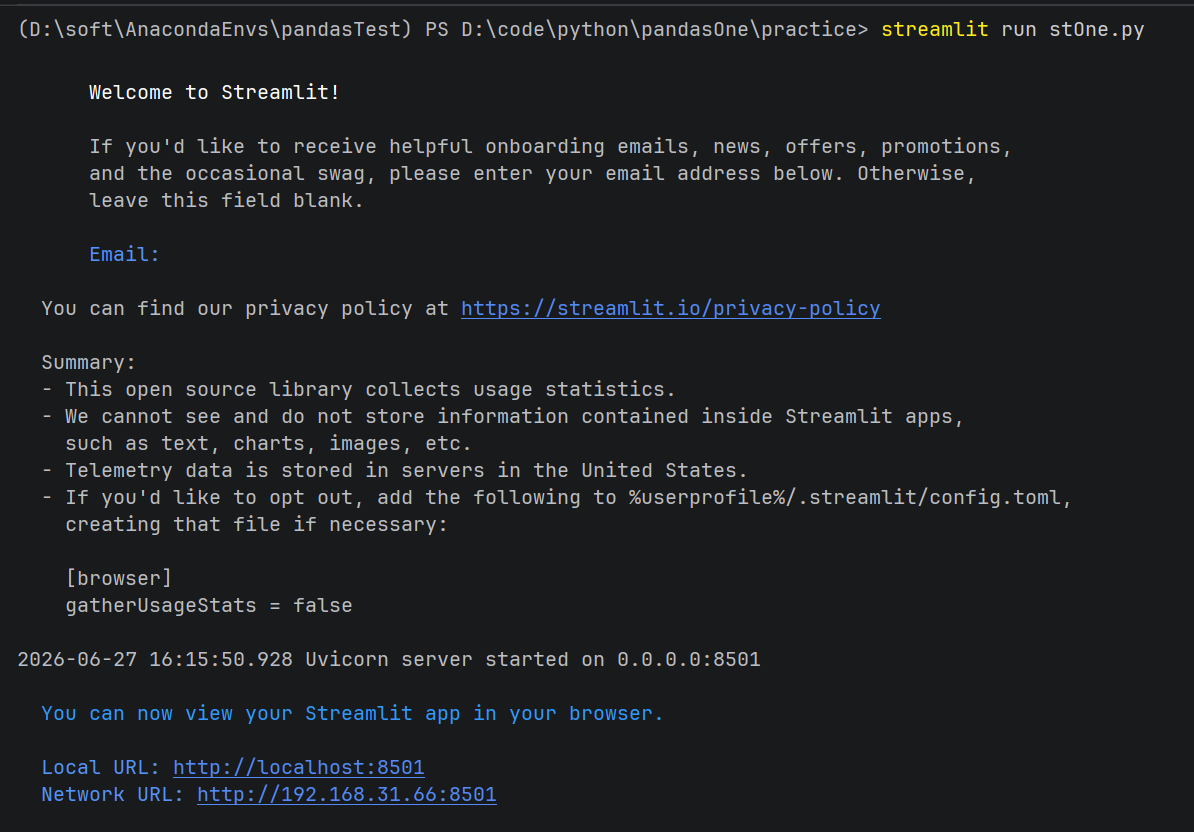The width and height of the screenshot is (1194, 832).
Task: Click the '%userprofile%/.streamlit/config.toml' path
Action: pos(844,498)
